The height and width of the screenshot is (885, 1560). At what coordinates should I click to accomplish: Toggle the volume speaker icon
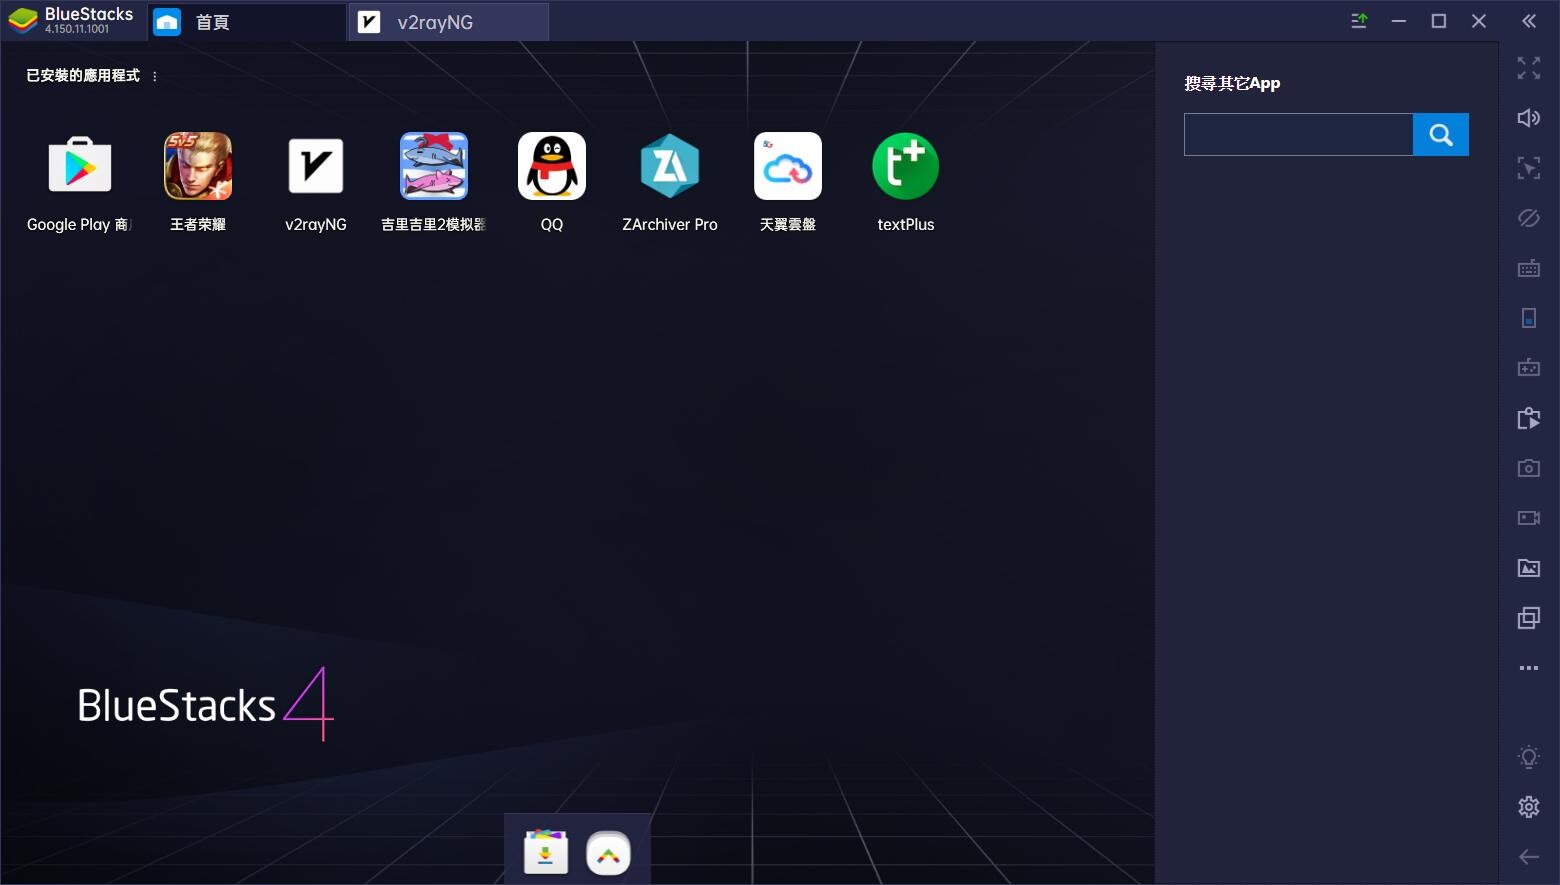[1529, 118]
